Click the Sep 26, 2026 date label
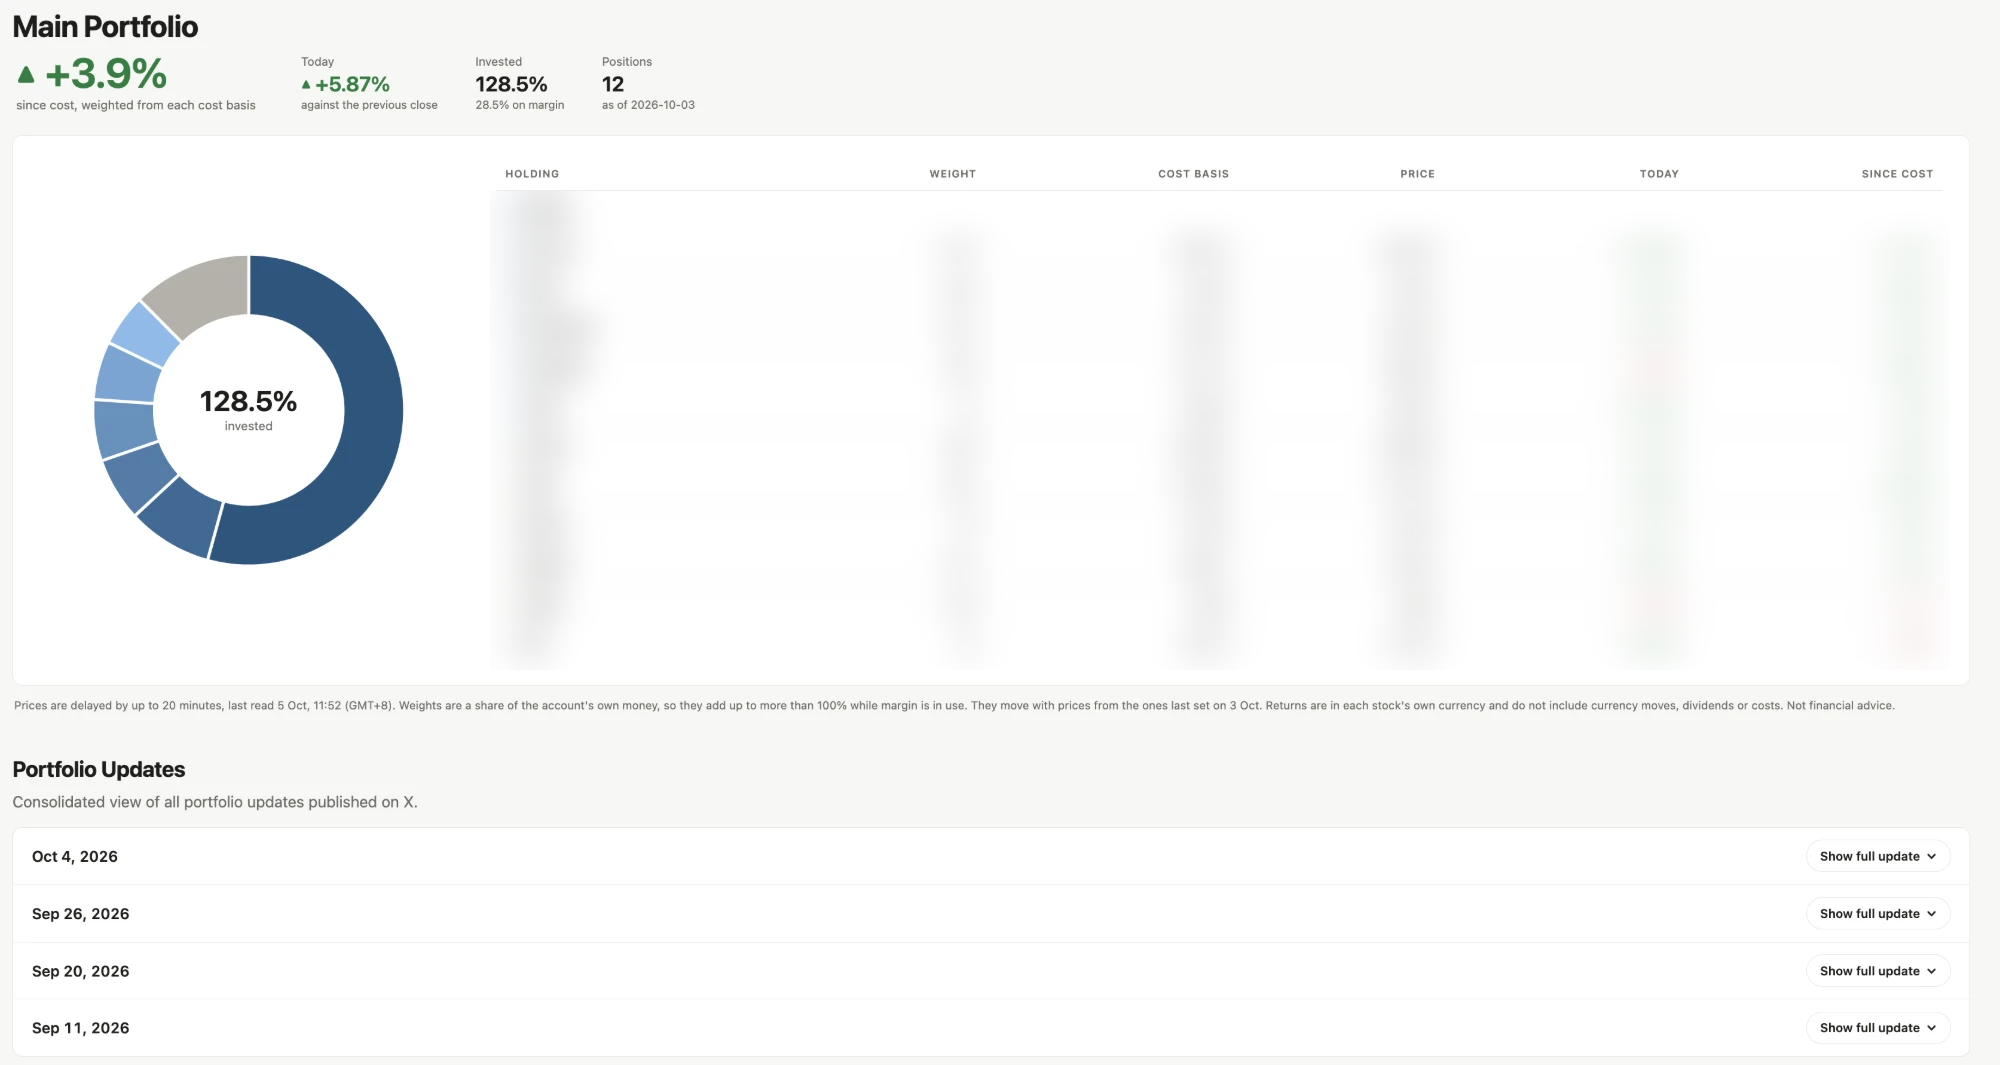Viewport: 2000px width, 1065px height. tap(80, 913)
